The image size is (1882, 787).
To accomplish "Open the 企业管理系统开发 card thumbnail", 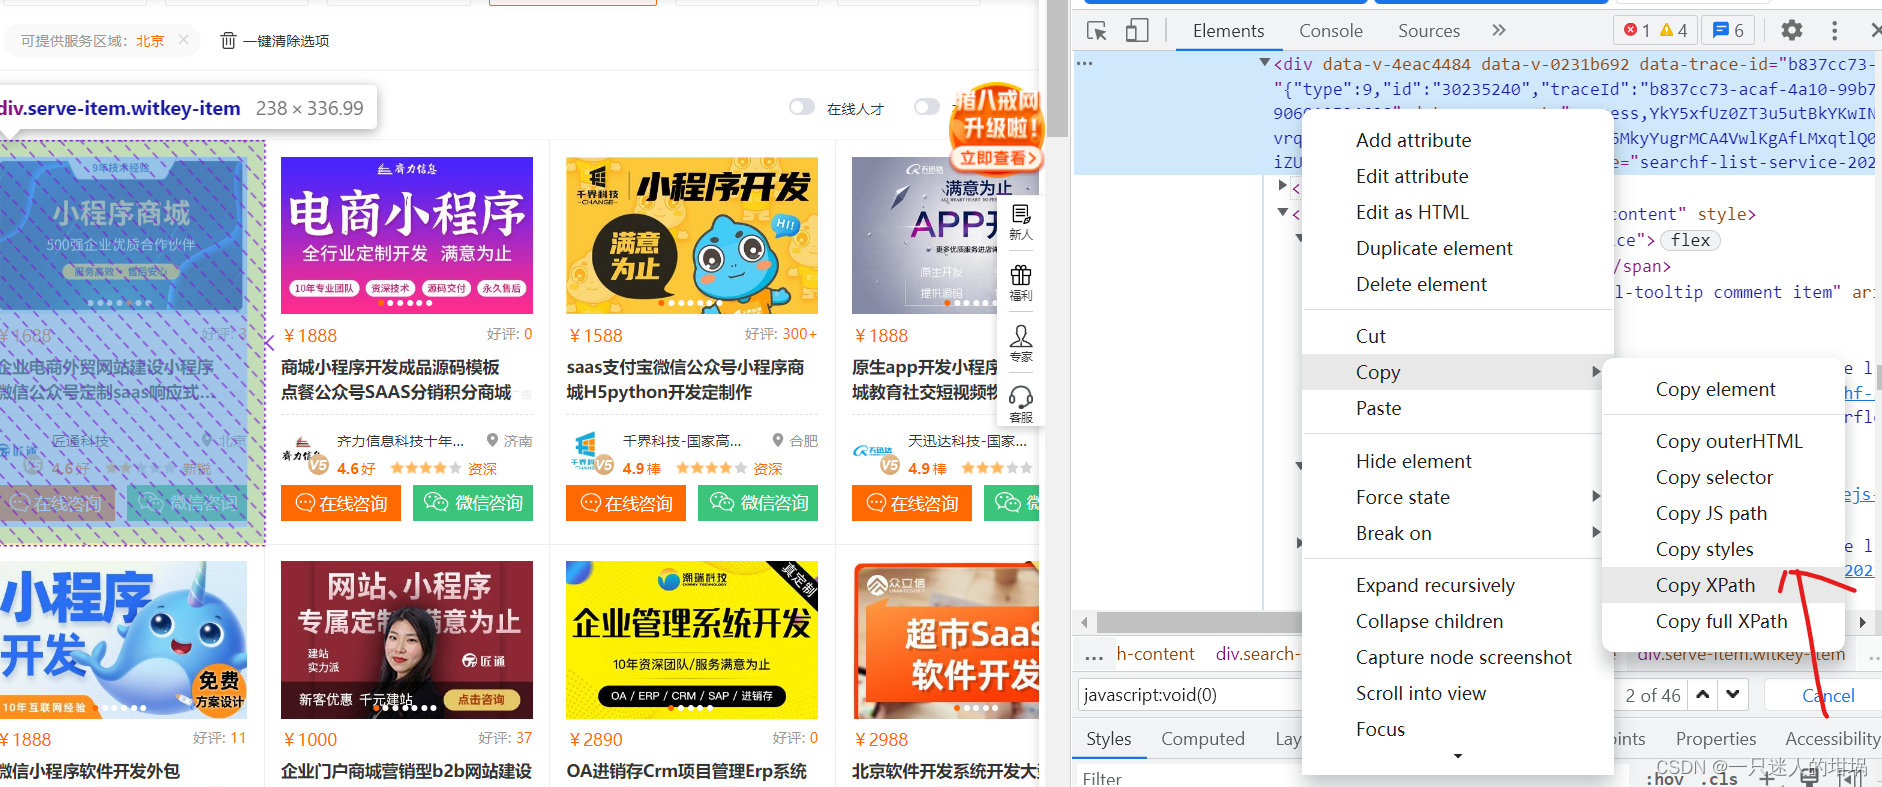I will click(692, 640).
